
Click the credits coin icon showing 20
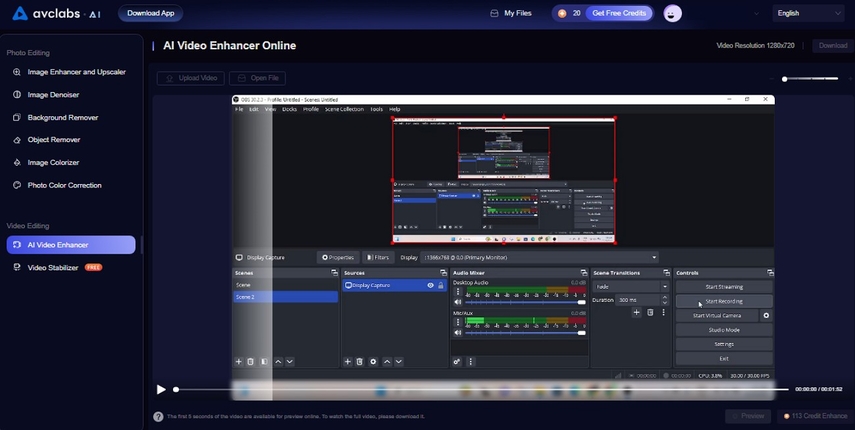pos(562,14)
